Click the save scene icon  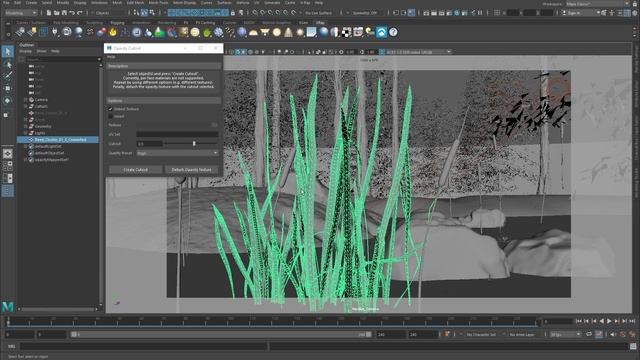pyautogui.click(x=64, y=13)
